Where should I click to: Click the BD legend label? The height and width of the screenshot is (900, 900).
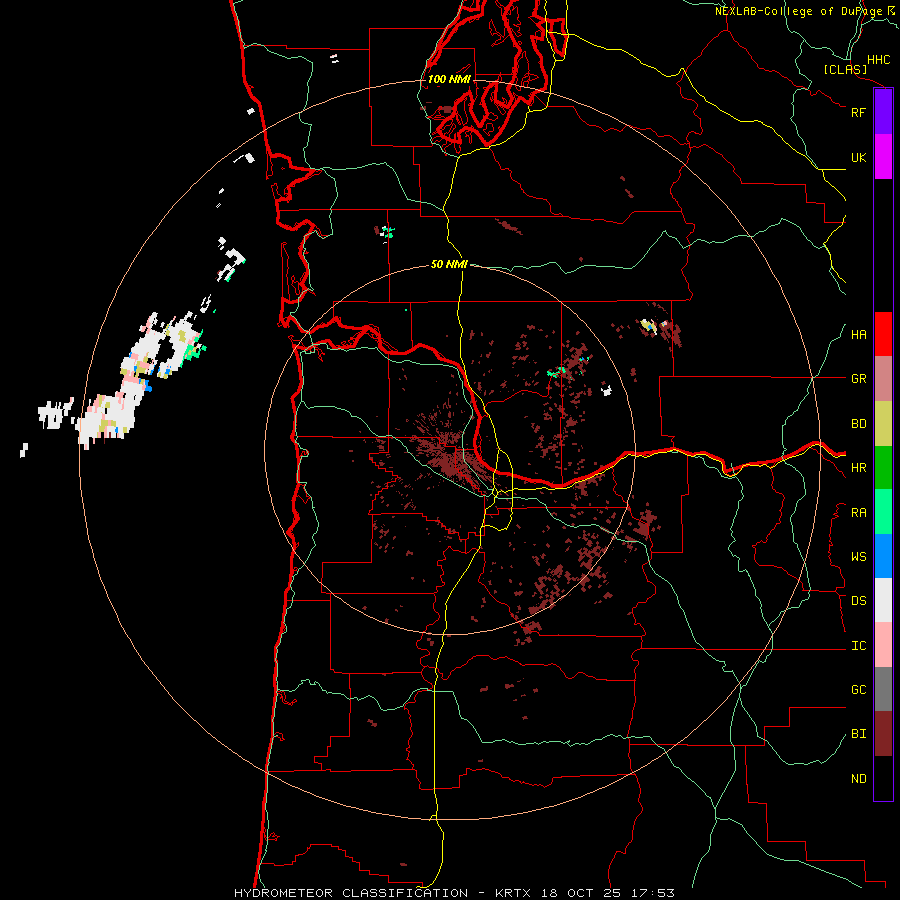pos(859,424)
